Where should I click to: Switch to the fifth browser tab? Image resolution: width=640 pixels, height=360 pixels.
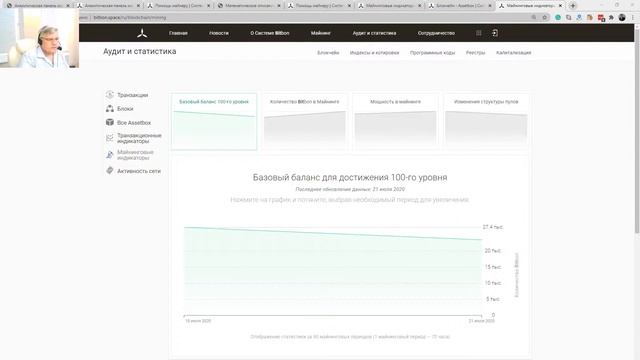click(319, 6)
